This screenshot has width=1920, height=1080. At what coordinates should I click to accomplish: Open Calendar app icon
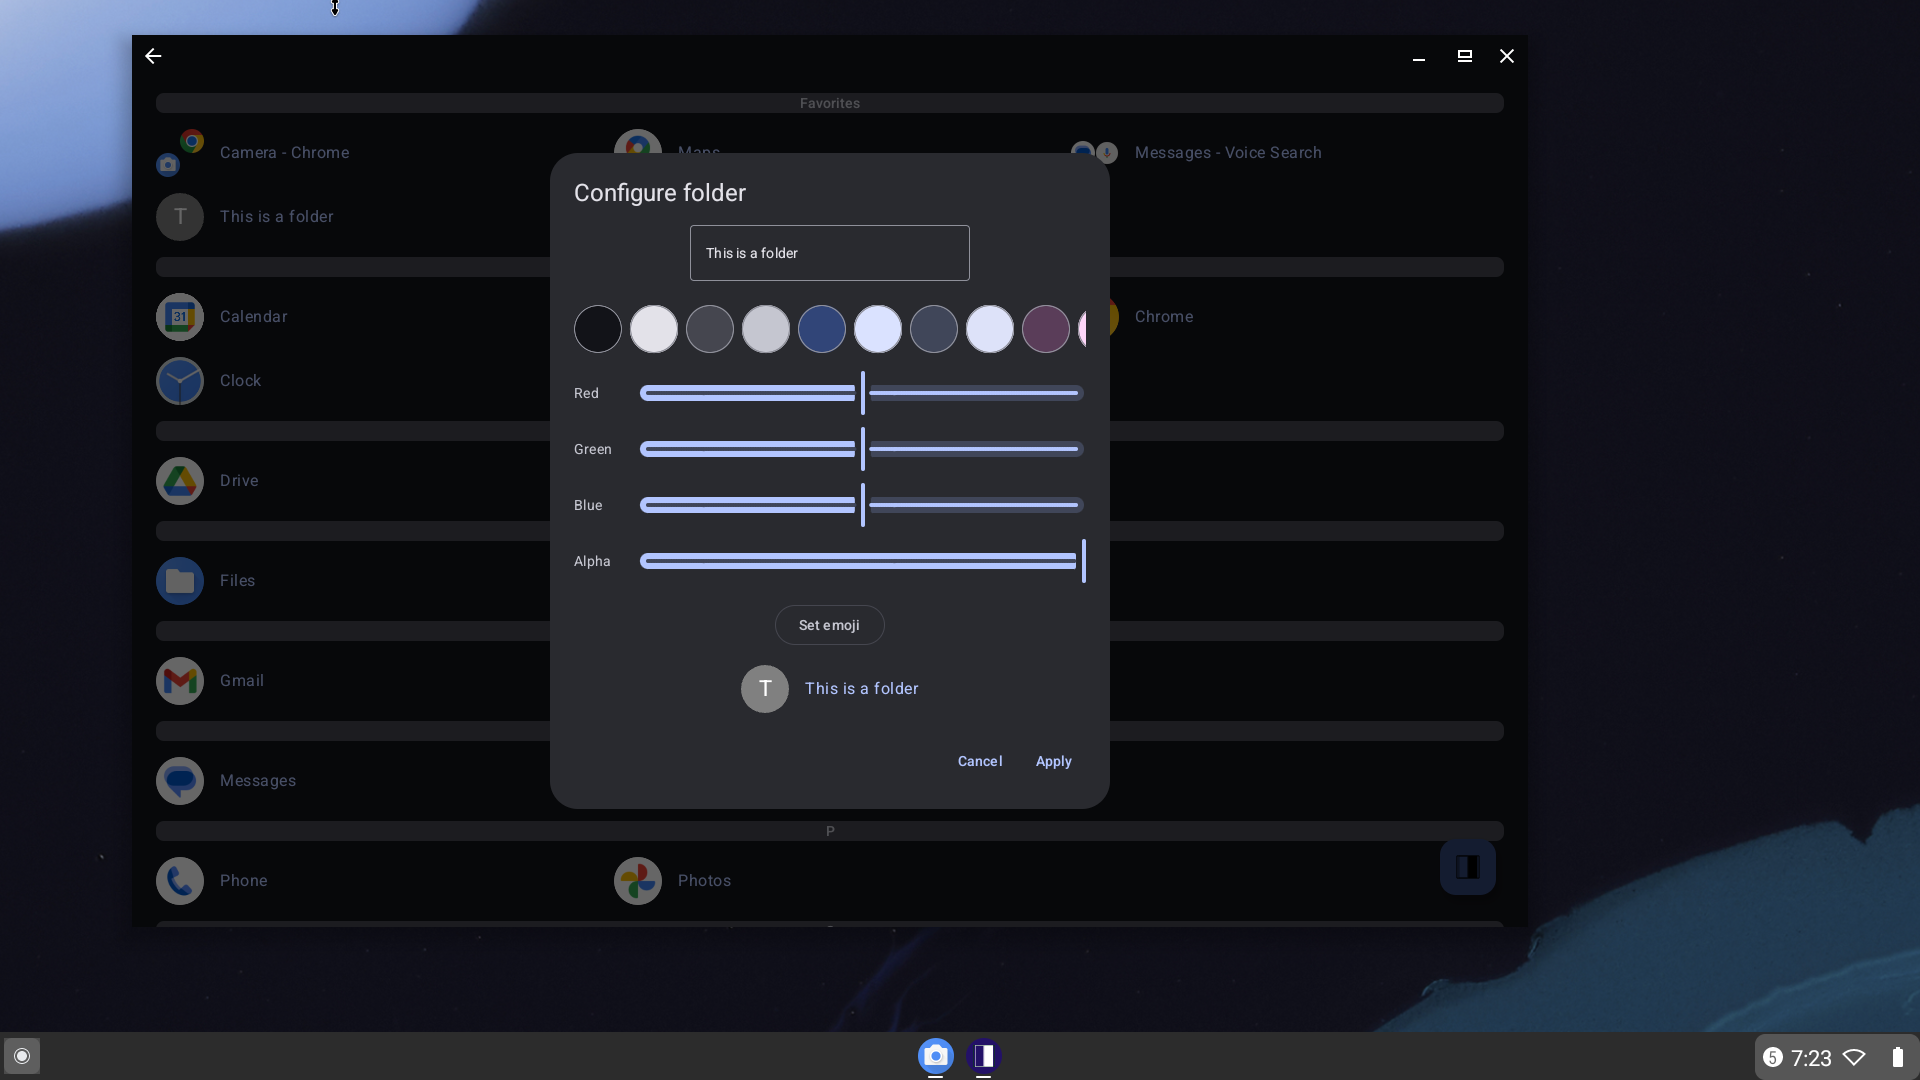click(x=180, y=317)
